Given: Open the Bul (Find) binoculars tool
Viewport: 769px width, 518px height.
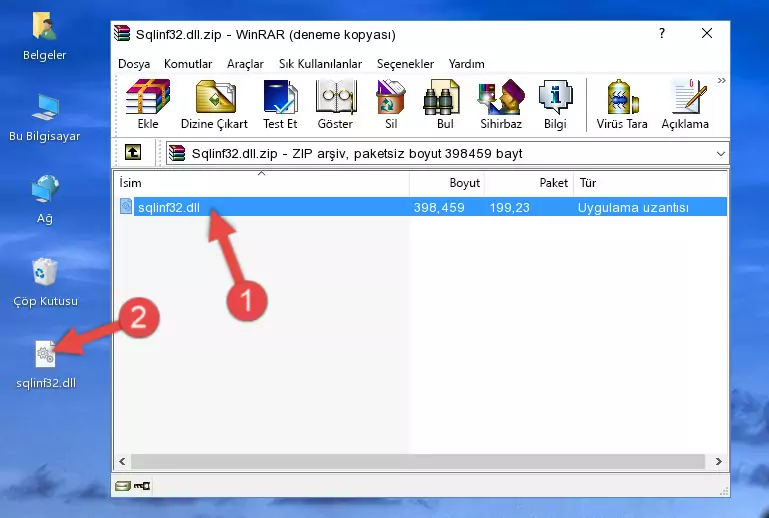Looking at the screenshot, I should click(x=445, y=104).
